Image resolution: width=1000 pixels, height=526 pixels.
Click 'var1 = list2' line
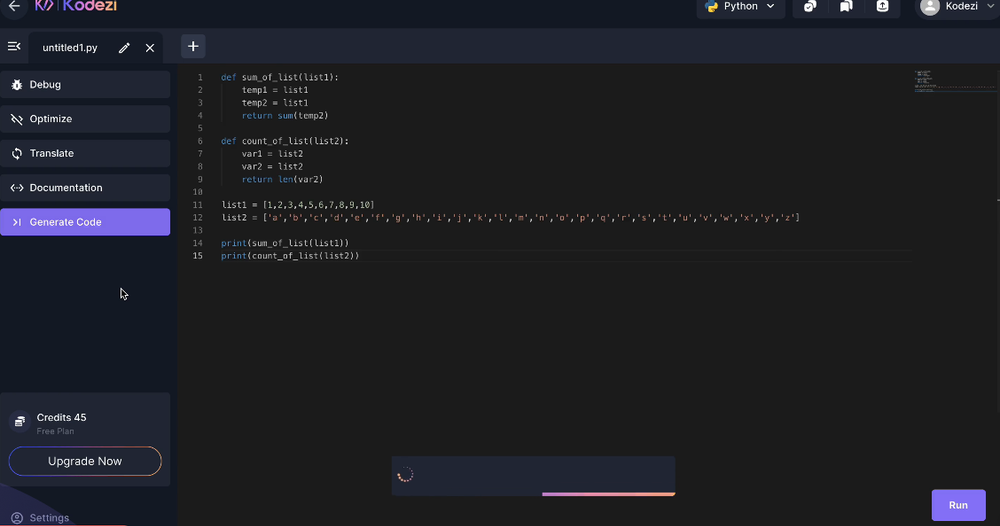click(x=272, y=154)
